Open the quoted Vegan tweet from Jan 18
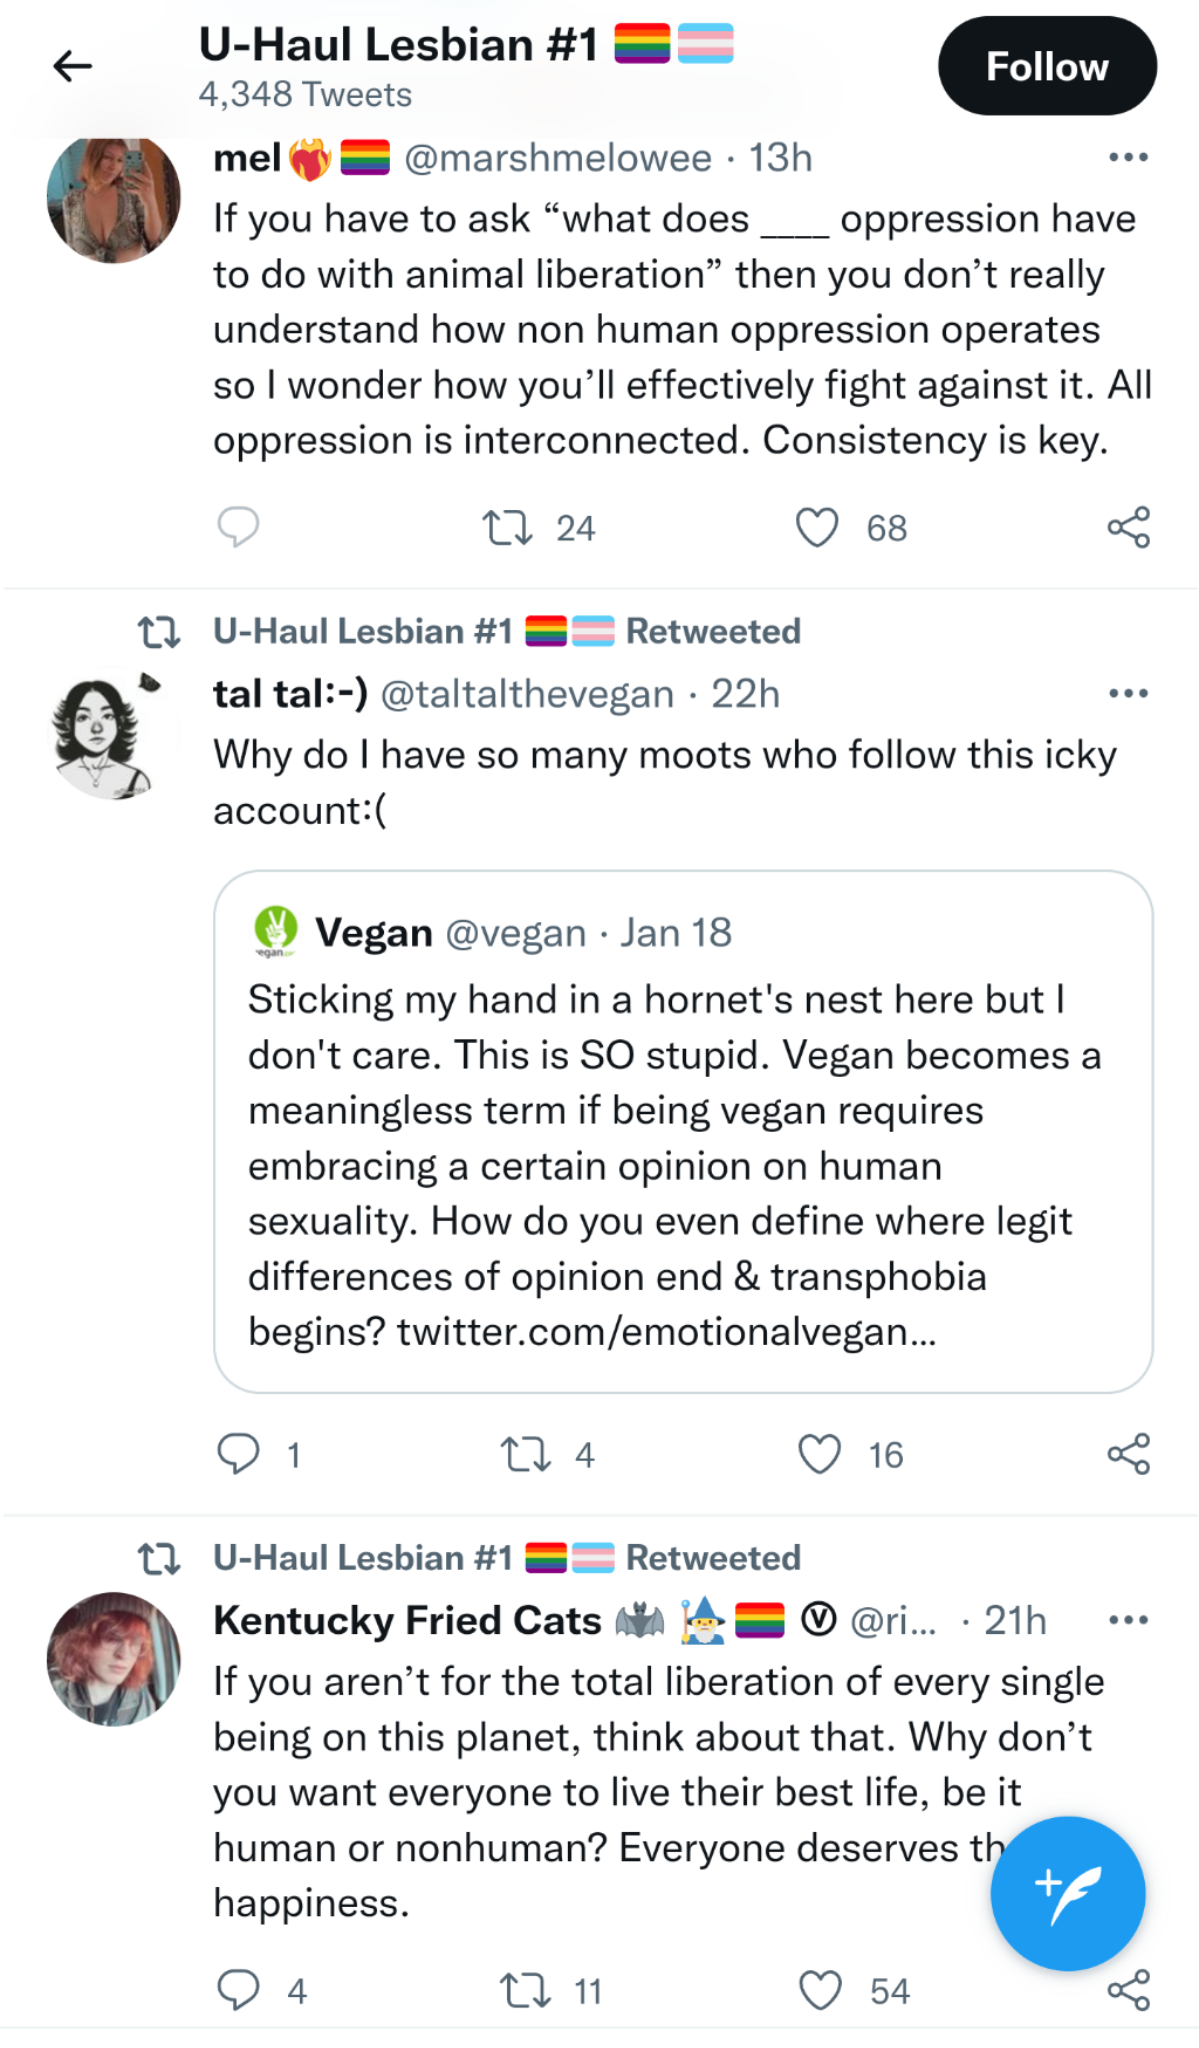 pos(683,1131)
